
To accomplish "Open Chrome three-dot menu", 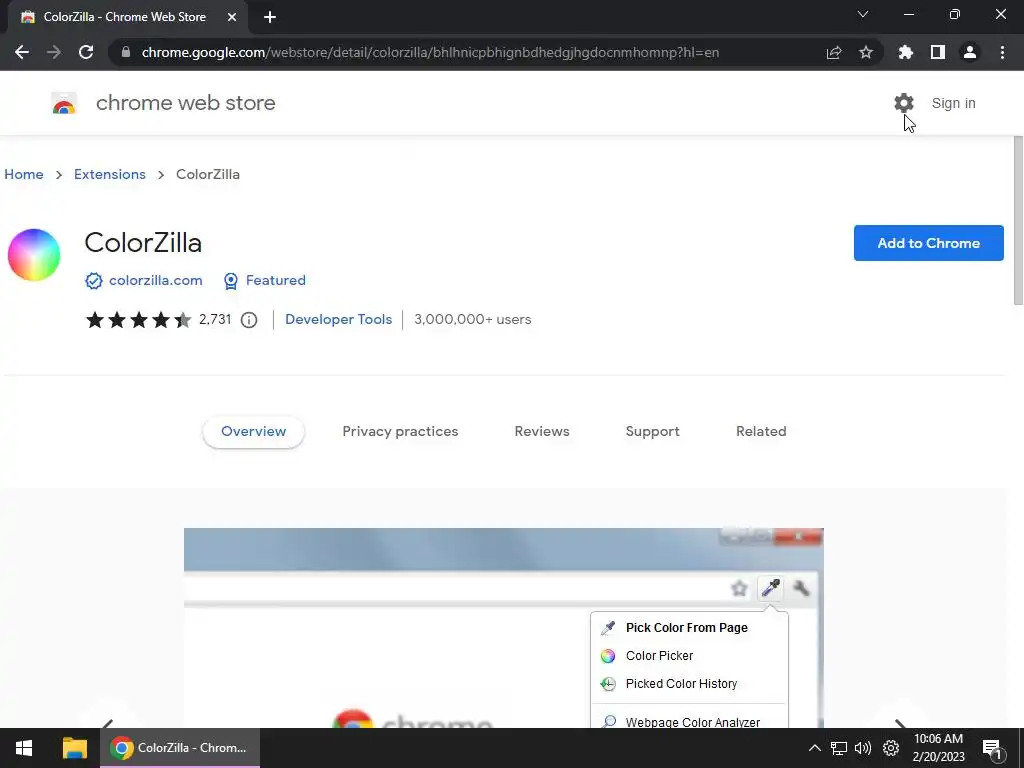I will (x=1002, y=52).
